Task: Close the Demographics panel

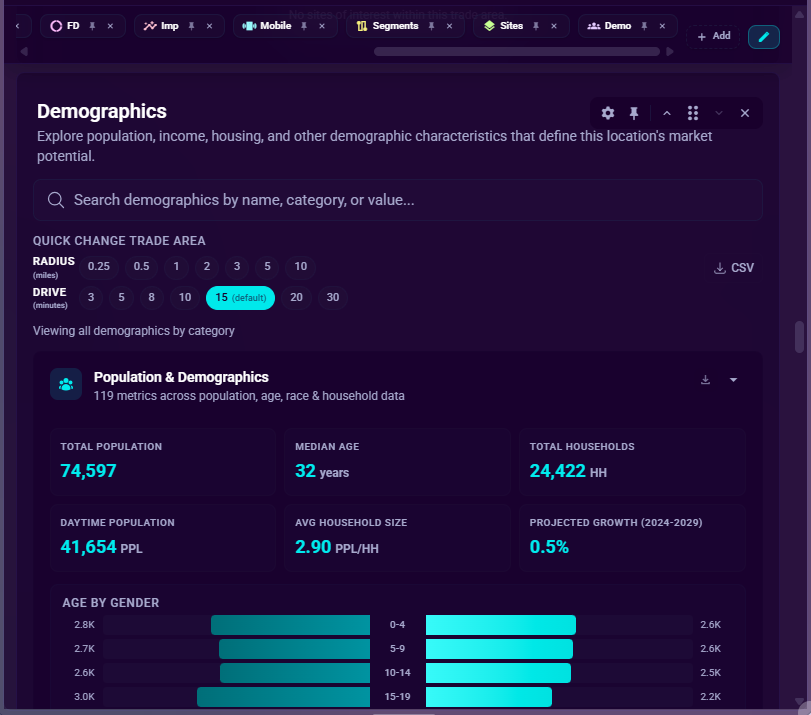Action: [x=744, y=113]
